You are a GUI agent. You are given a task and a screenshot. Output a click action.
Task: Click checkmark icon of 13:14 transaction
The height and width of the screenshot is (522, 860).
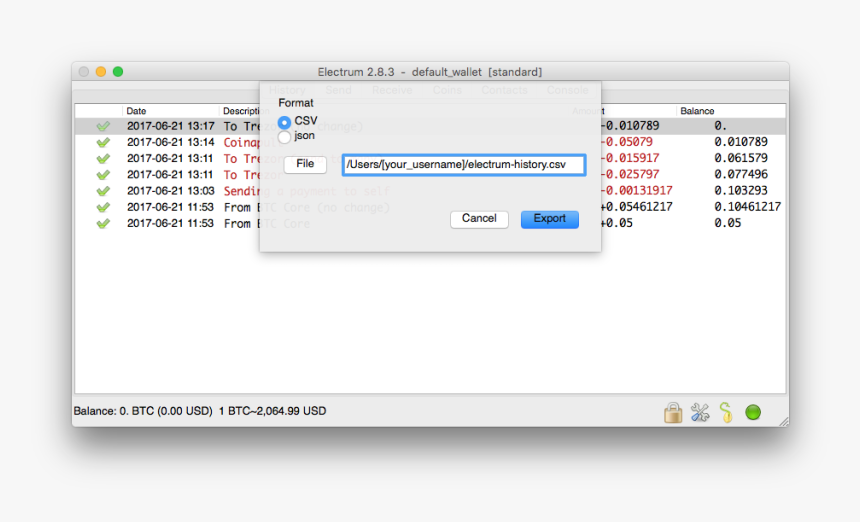(103, 143)
